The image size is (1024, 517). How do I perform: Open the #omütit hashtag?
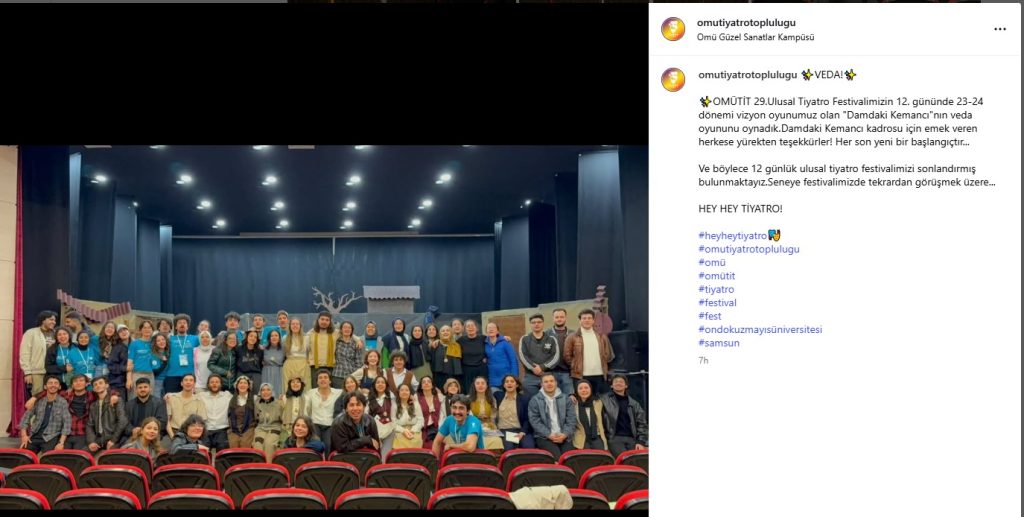[x=716, y=276]
